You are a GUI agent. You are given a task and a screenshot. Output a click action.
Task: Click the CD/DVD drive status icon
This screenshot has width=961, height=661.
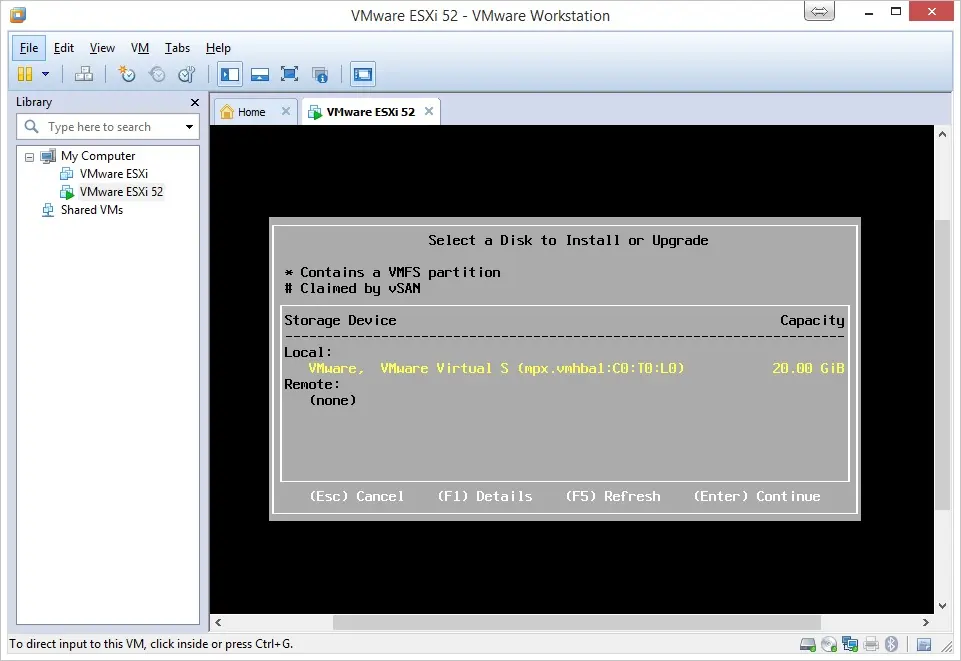click(829, 644)
